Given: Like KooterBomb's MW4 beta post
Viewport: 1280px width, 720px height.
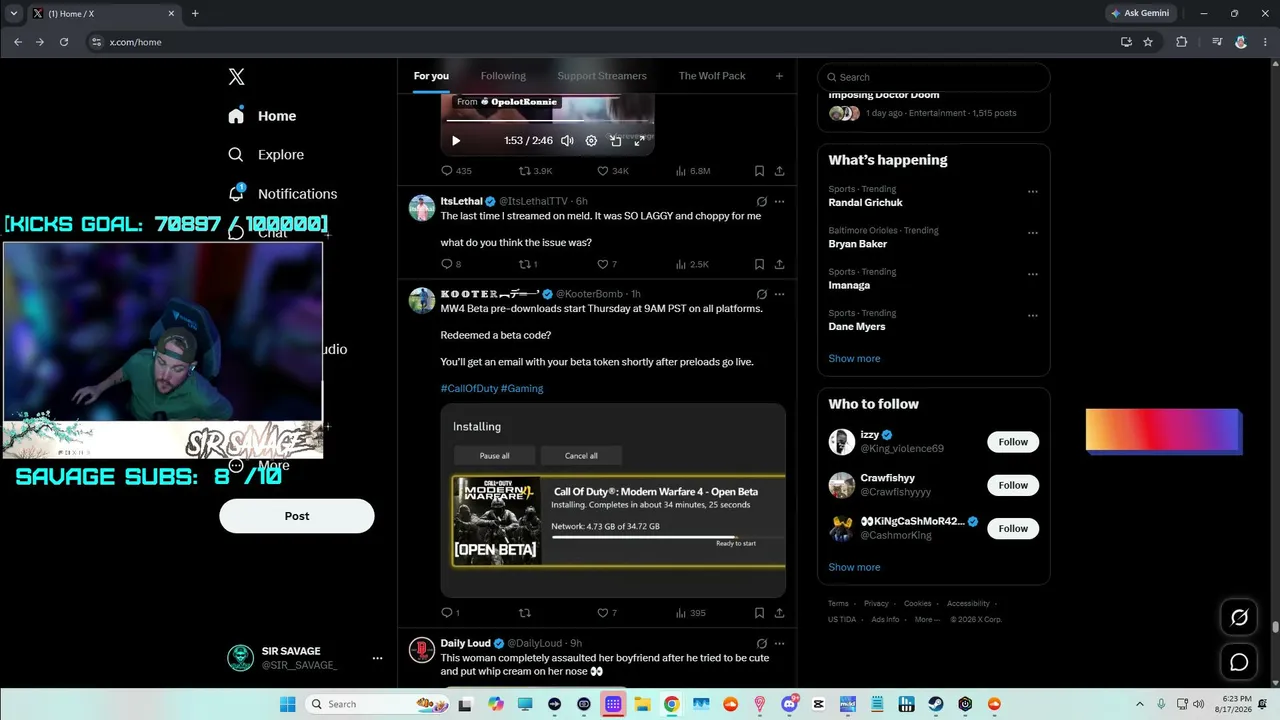Looking at the screenshot, I should [x=606, y=613].
